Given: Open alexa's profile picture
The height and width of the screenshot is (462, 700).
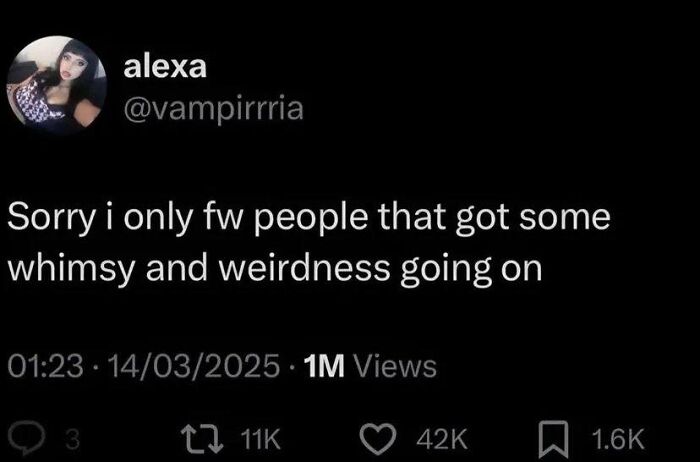Looking at the screenshot, I should point(57,86).
